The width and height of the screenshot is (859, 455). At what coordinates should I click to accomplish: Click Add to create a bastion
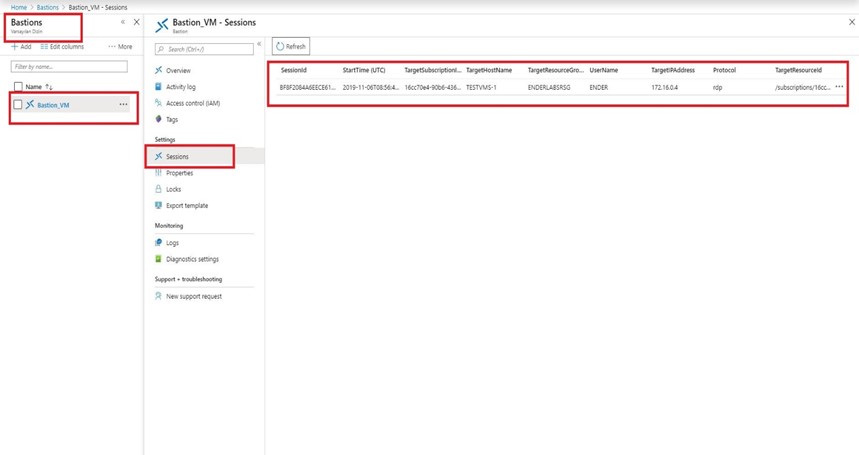tap(21, 47)
